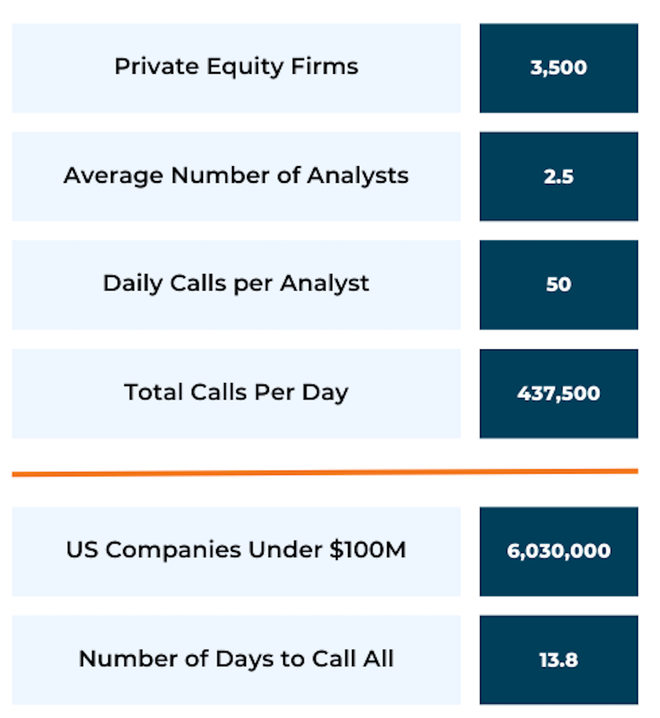Click the word Firms in first row
The width and height of the screenshot is (660, 718).
[x=324, y=66]
